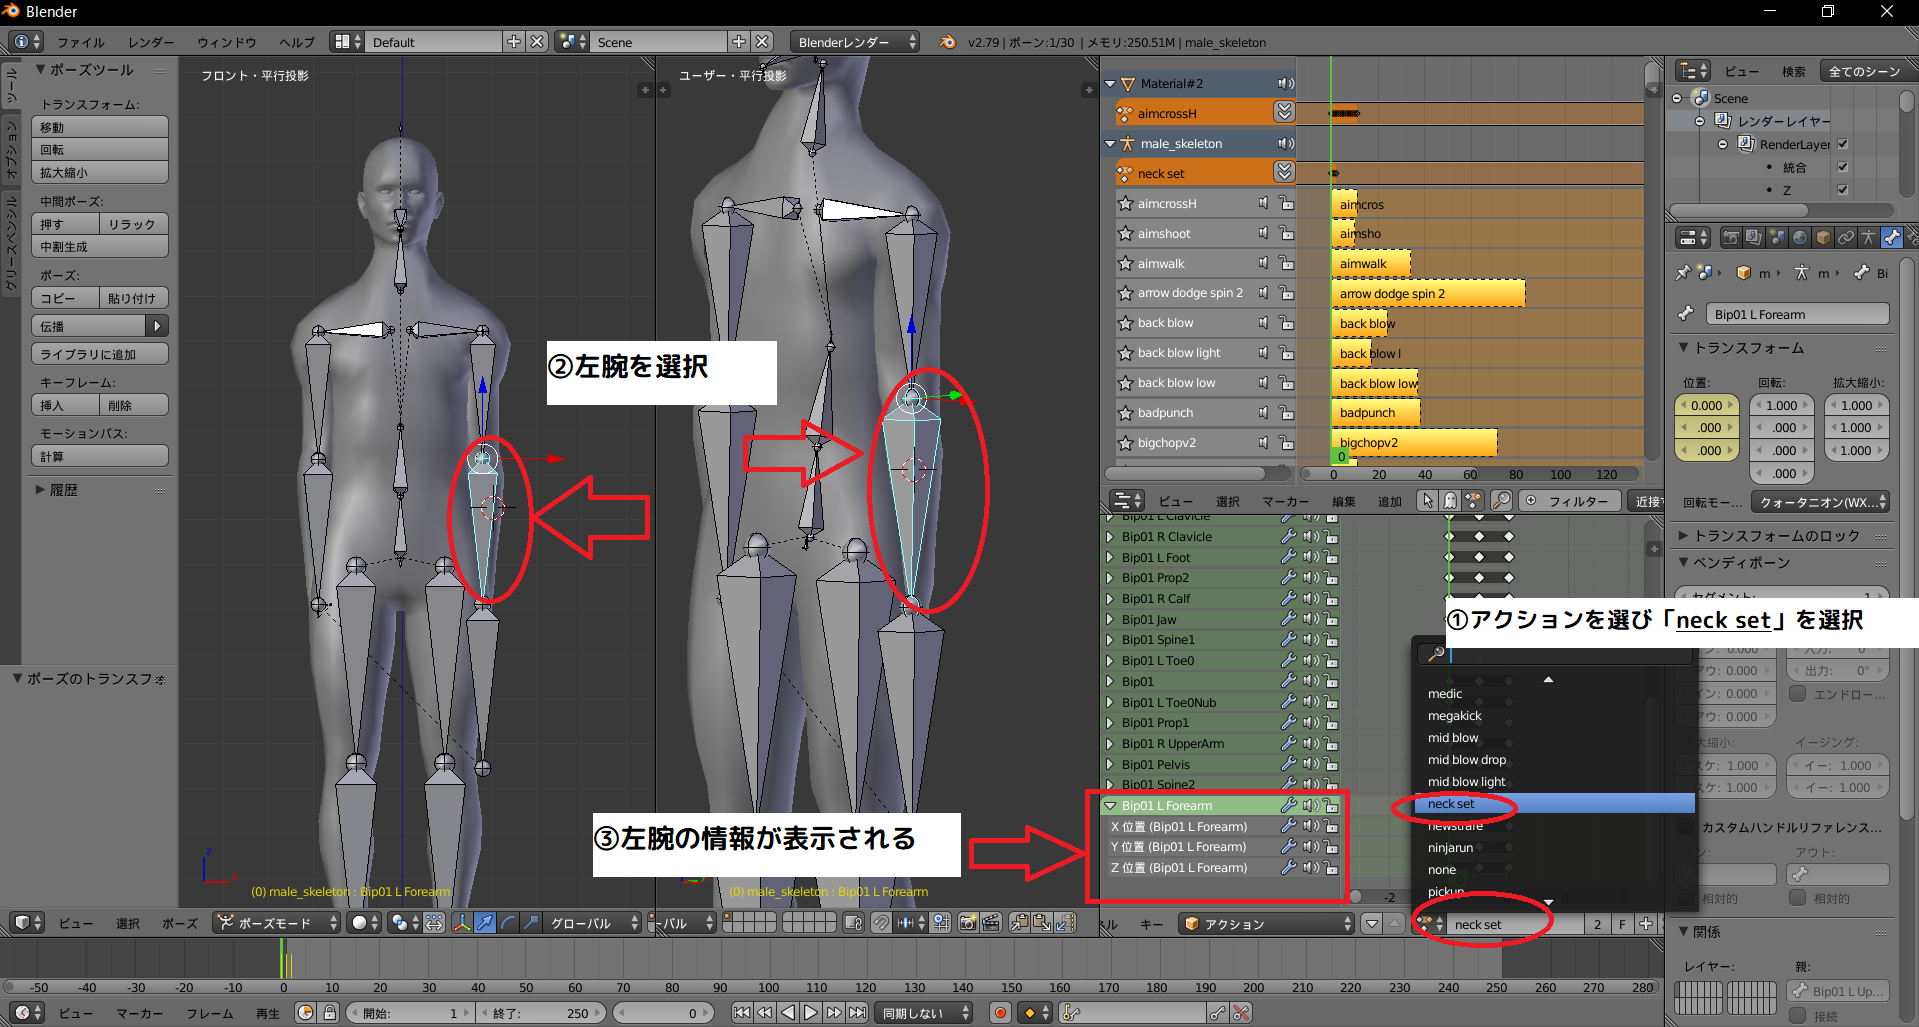1919x1027 pixels.
Task: Open the World properties tab globe icon
Action: coord(1800,238)
